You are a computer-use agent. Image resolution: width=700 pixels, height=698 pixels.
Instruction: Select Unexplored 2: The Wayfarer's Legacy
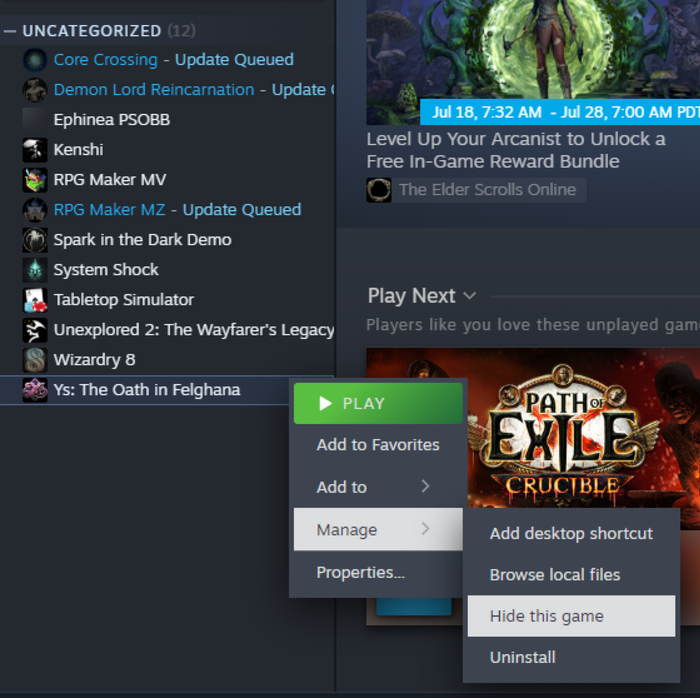[x=167, y=330]
